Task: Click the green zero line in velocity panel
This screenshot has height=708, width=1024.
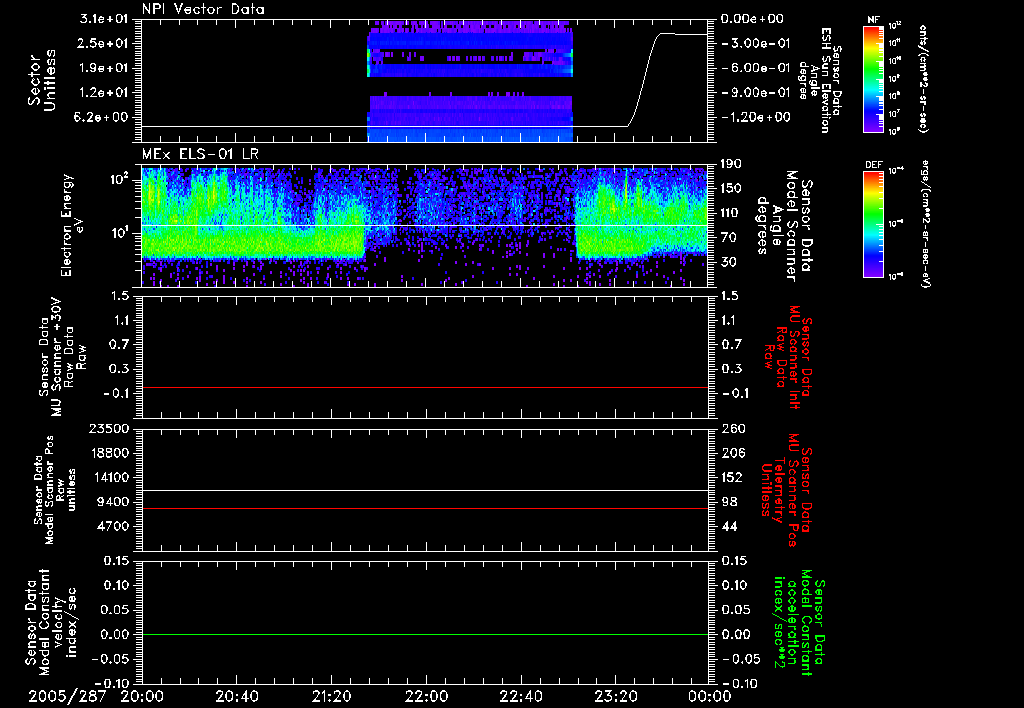Action: (424, 634)
